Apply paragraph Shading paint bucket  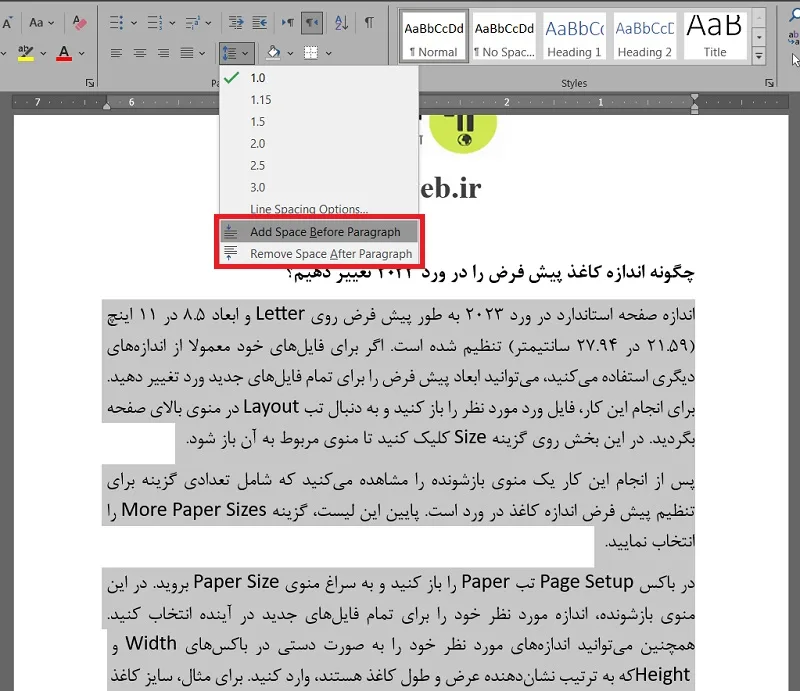tap(273, 53)
